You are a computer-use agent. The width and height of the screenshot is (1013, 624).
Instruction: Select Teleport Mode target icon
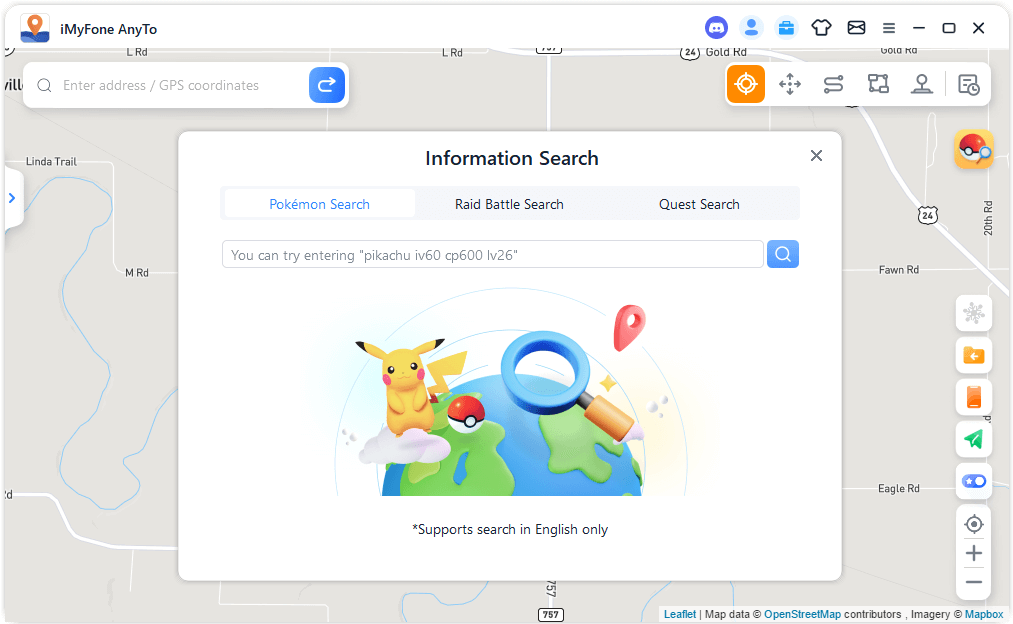(x=746, y=84)
